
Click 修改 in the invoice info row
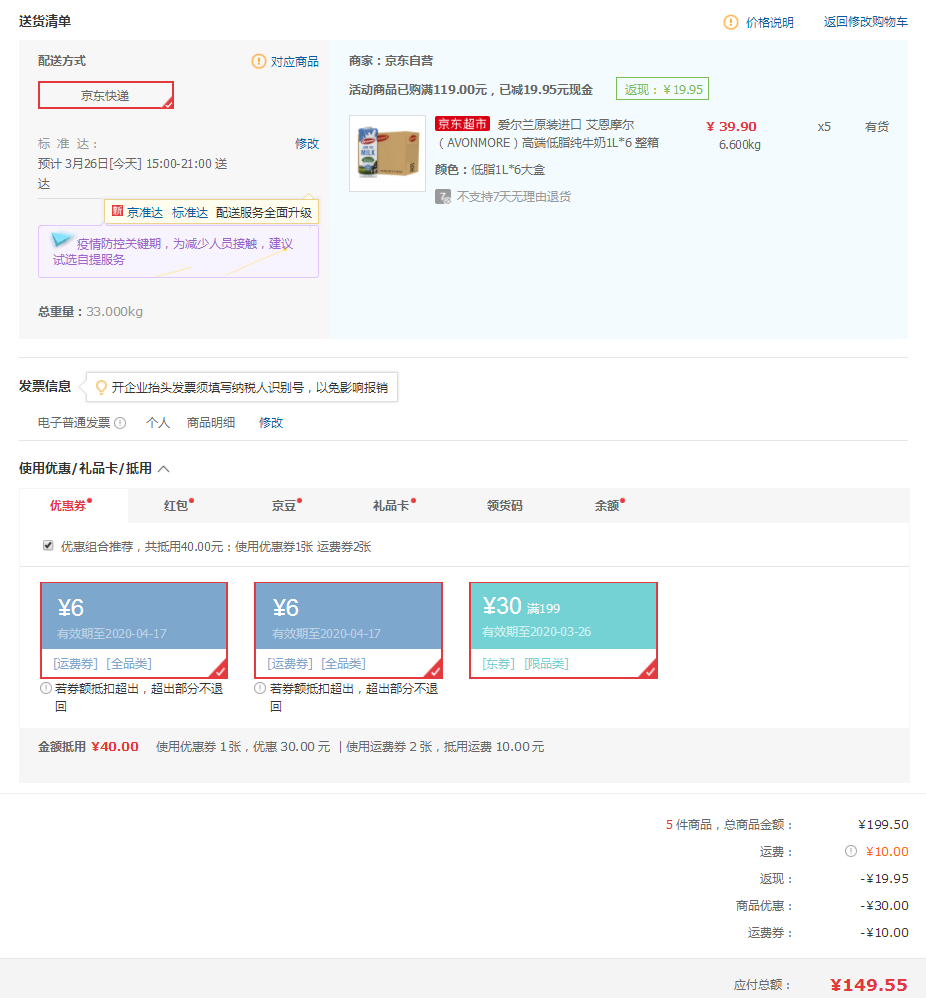click(270, 423)
